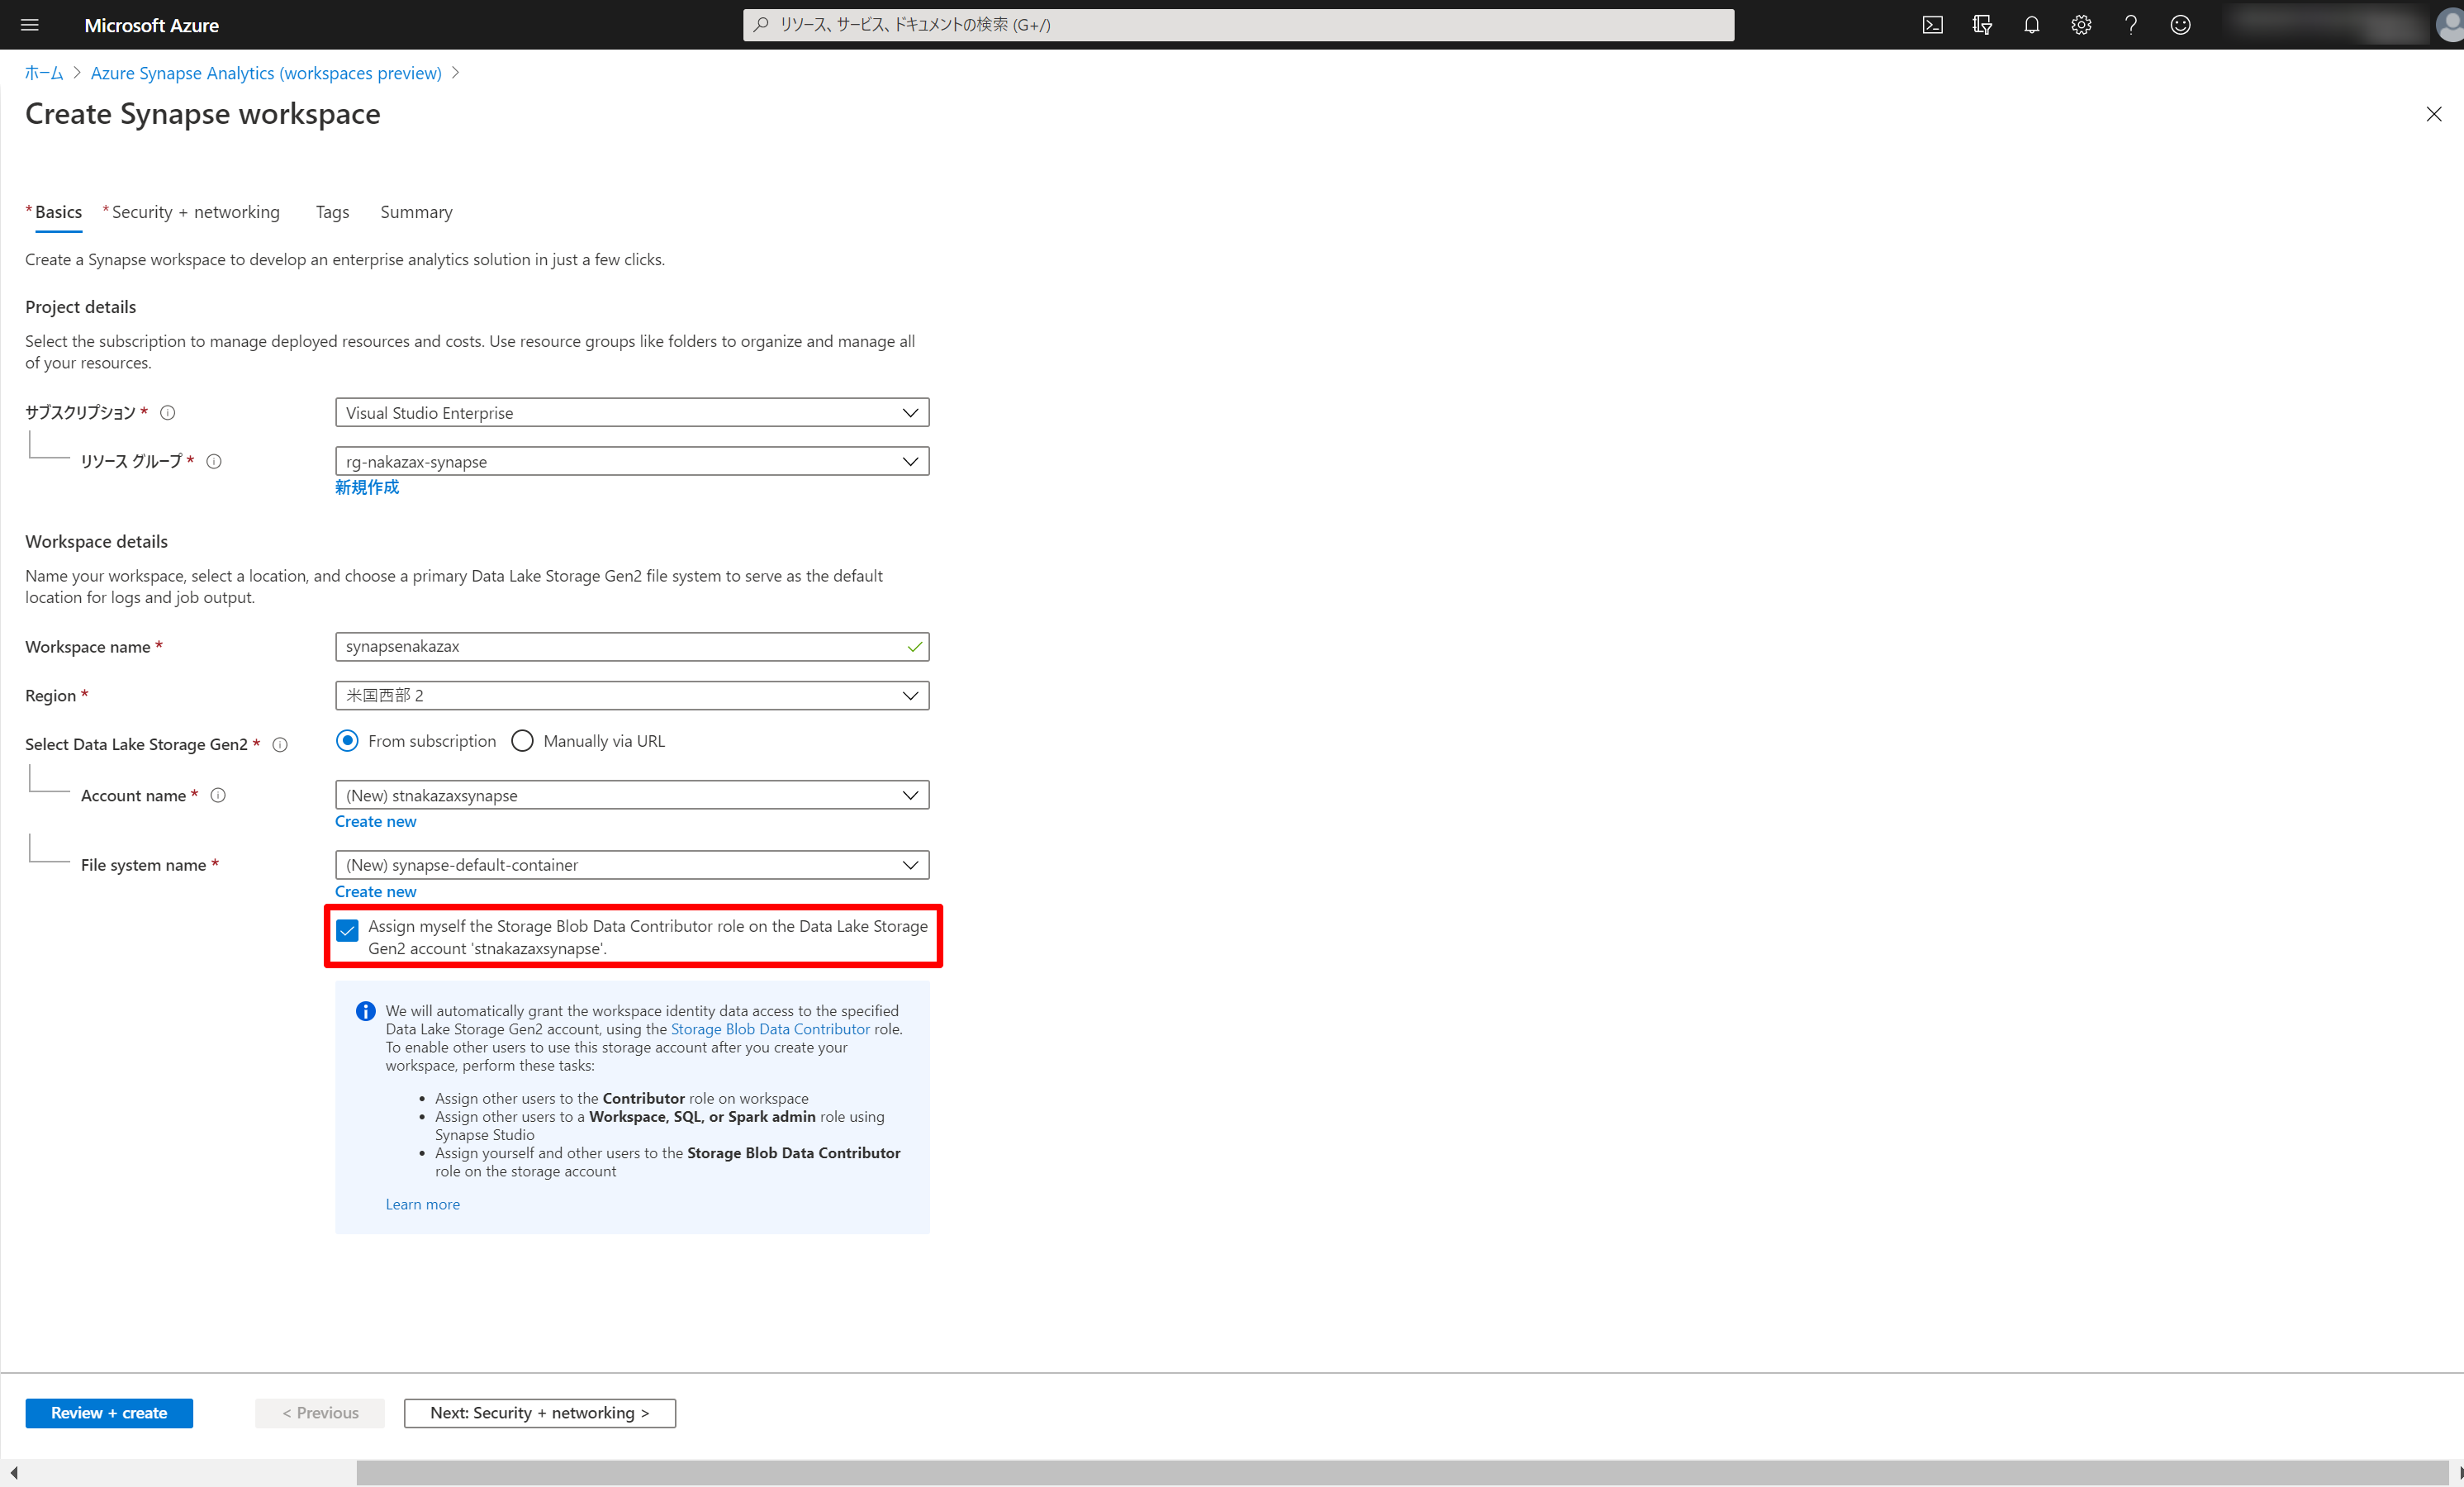Click the Workspace name input field
This screenshot has width=2464, height=1487.
[x=620, y=646]
